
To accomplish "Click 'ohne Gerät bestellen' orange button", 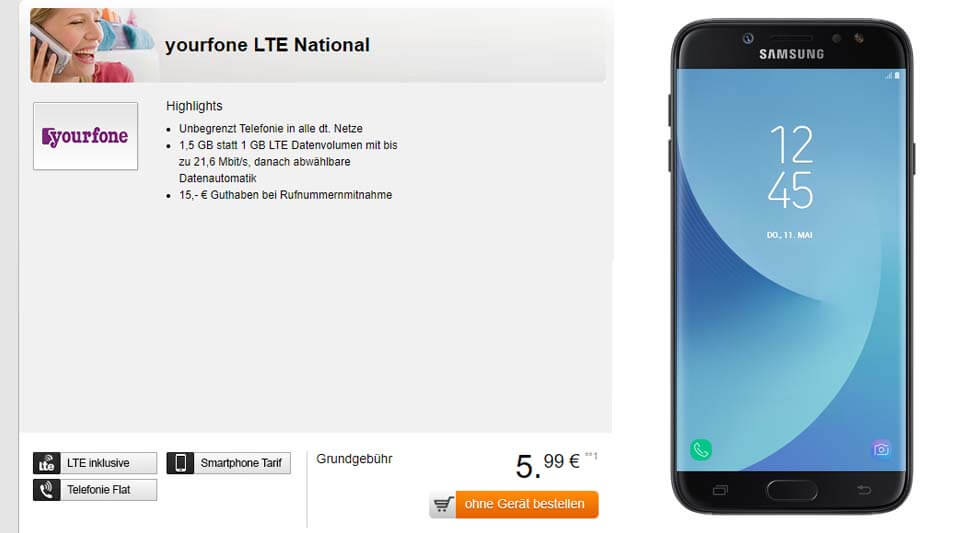I will click(526, 504).
